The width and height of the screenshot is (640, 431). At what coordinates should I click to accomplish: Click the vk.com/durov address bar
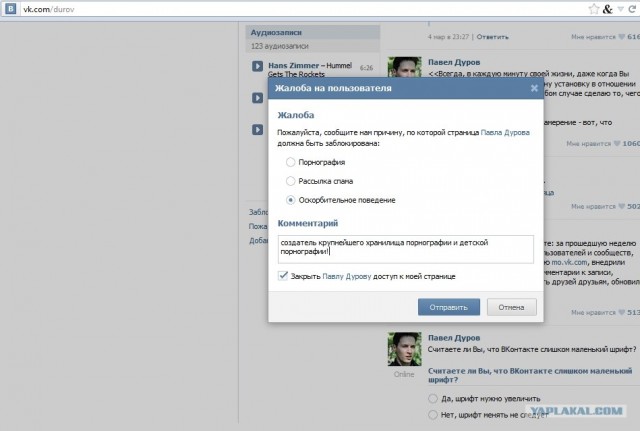coord(302,9)
